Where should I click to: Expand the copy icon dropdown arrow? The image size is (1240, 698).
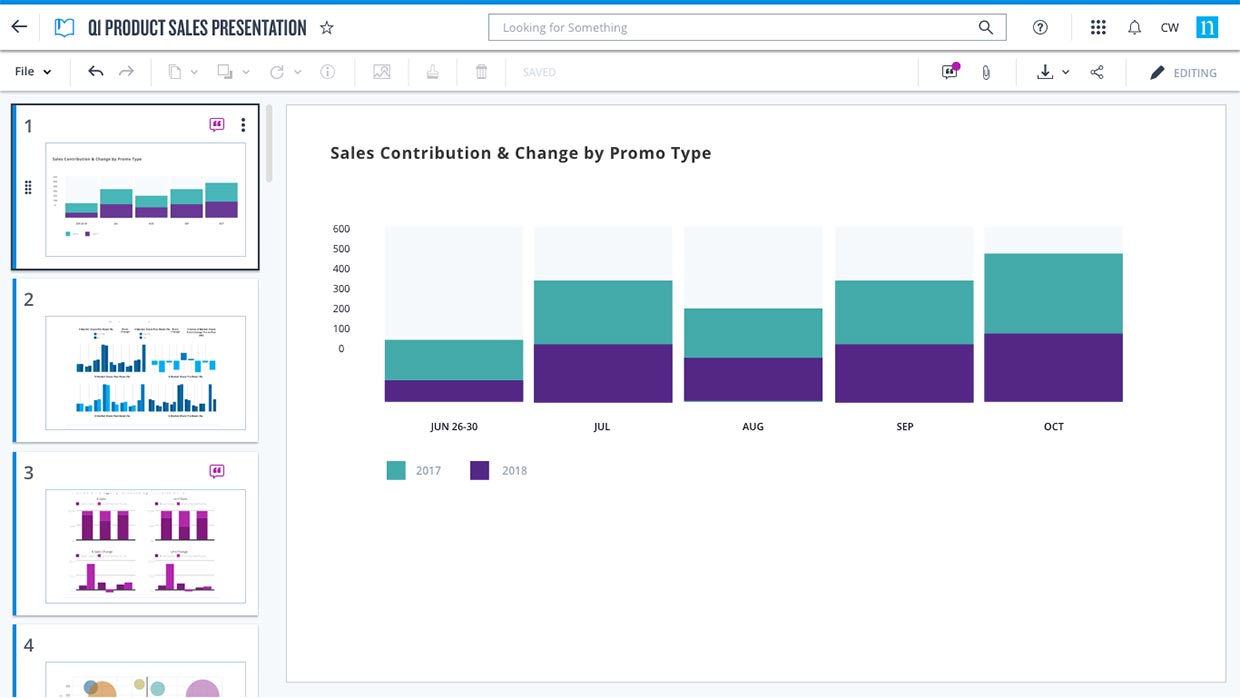pos(194,72)
